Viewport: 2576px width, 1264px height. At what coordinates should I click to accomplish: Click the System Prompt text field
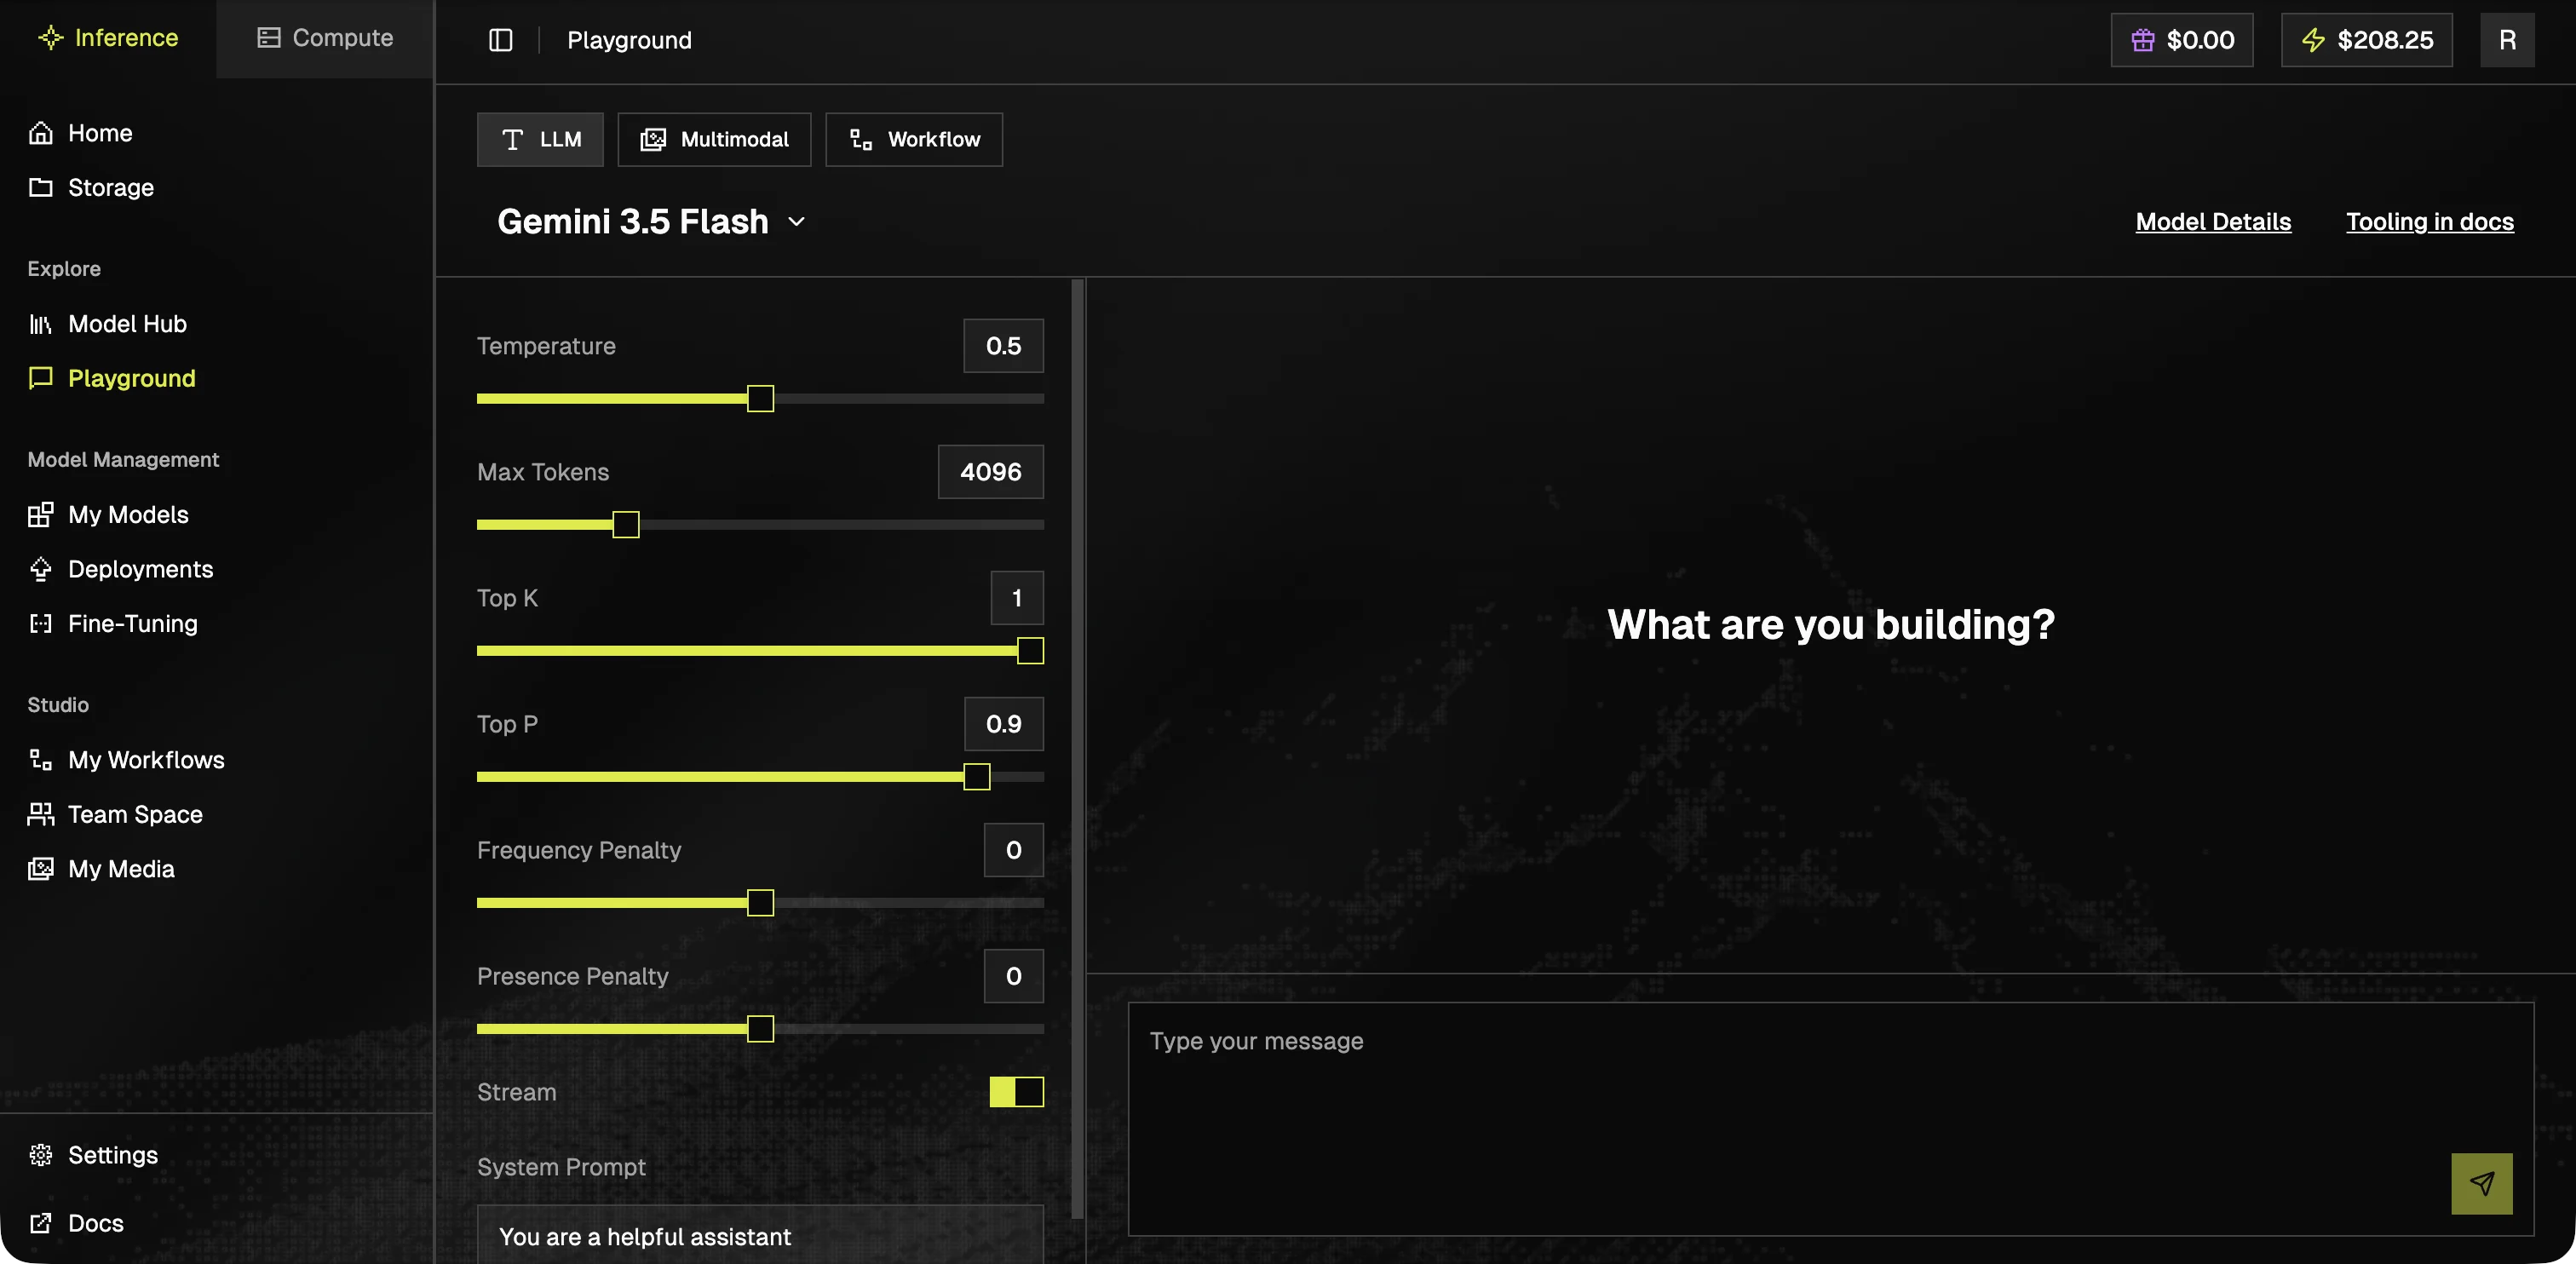[x=760, y=1236]
